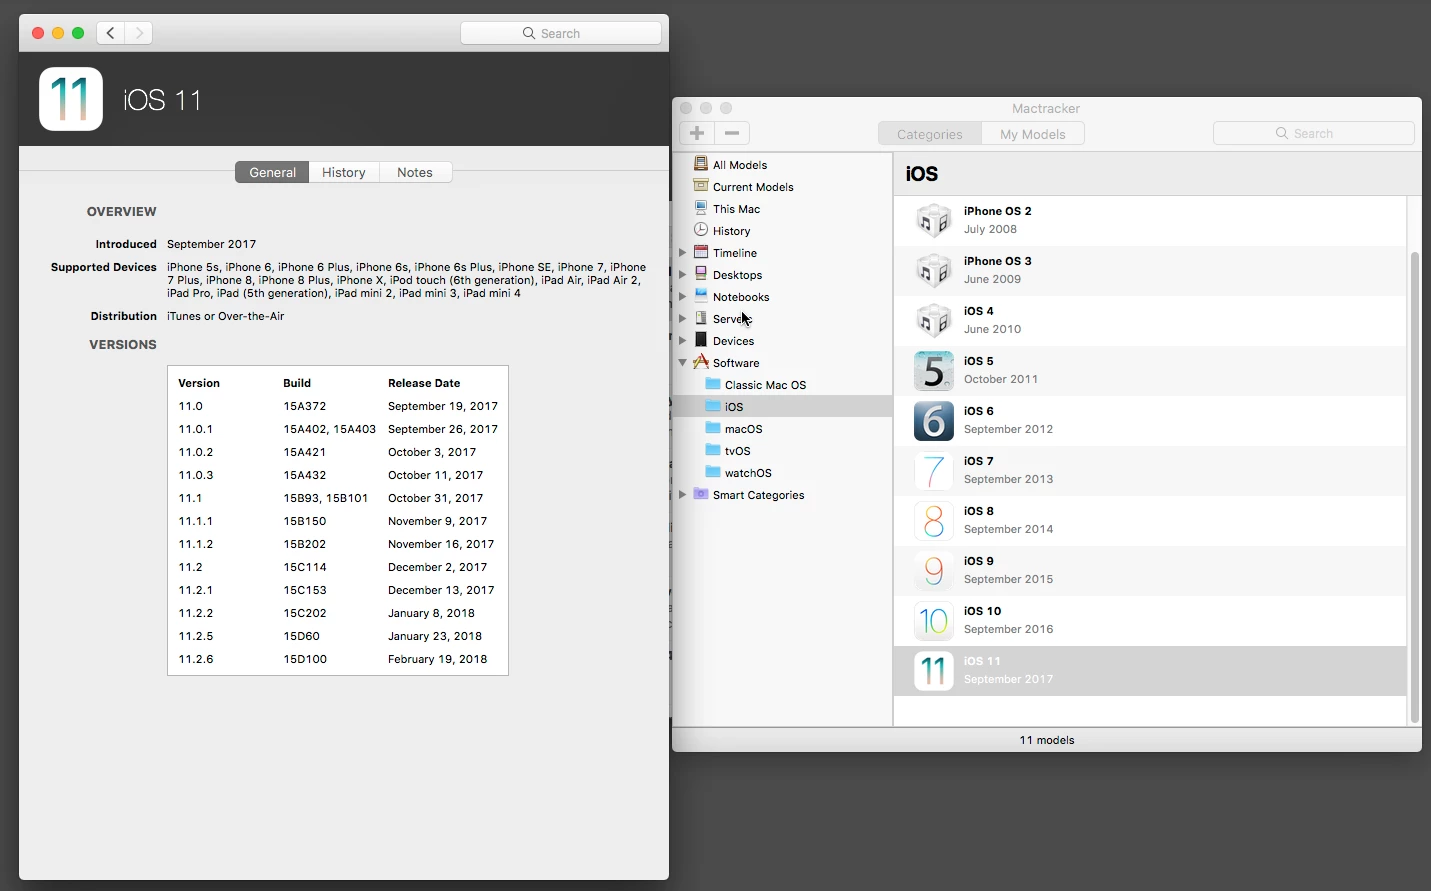Click version 11.2.6 in the table
The height and width of the screenshot is (891, 1431).
click(x=196, y=659)
